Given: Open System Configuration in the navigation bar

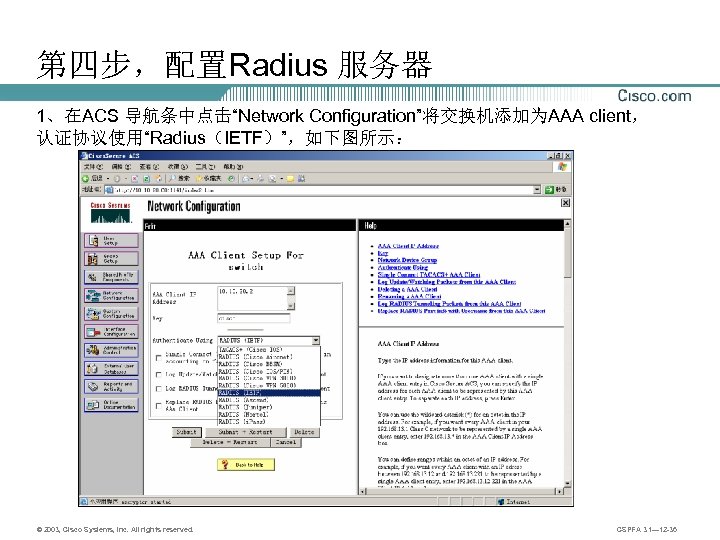Looking at the screenshot, I should point(111,314).
